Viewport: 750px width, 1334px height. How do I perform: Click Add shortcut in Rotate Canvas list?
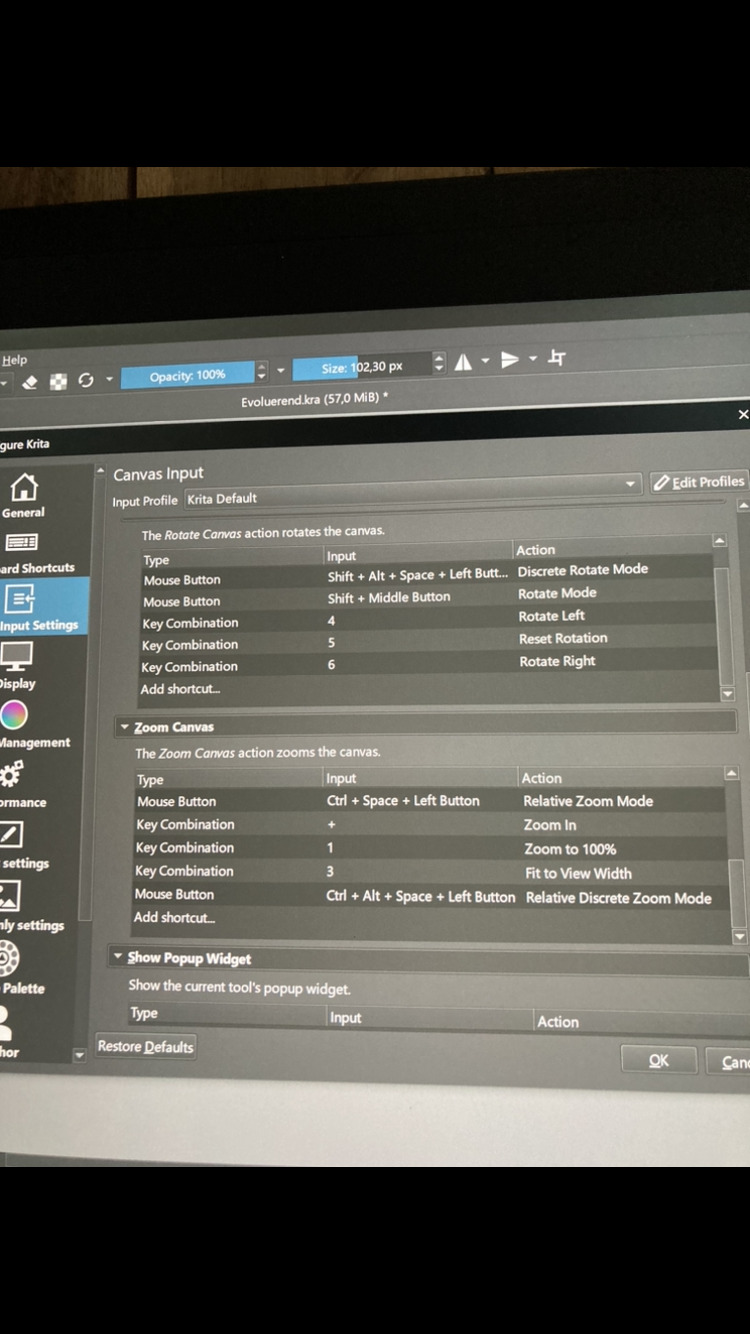point(180,688)
